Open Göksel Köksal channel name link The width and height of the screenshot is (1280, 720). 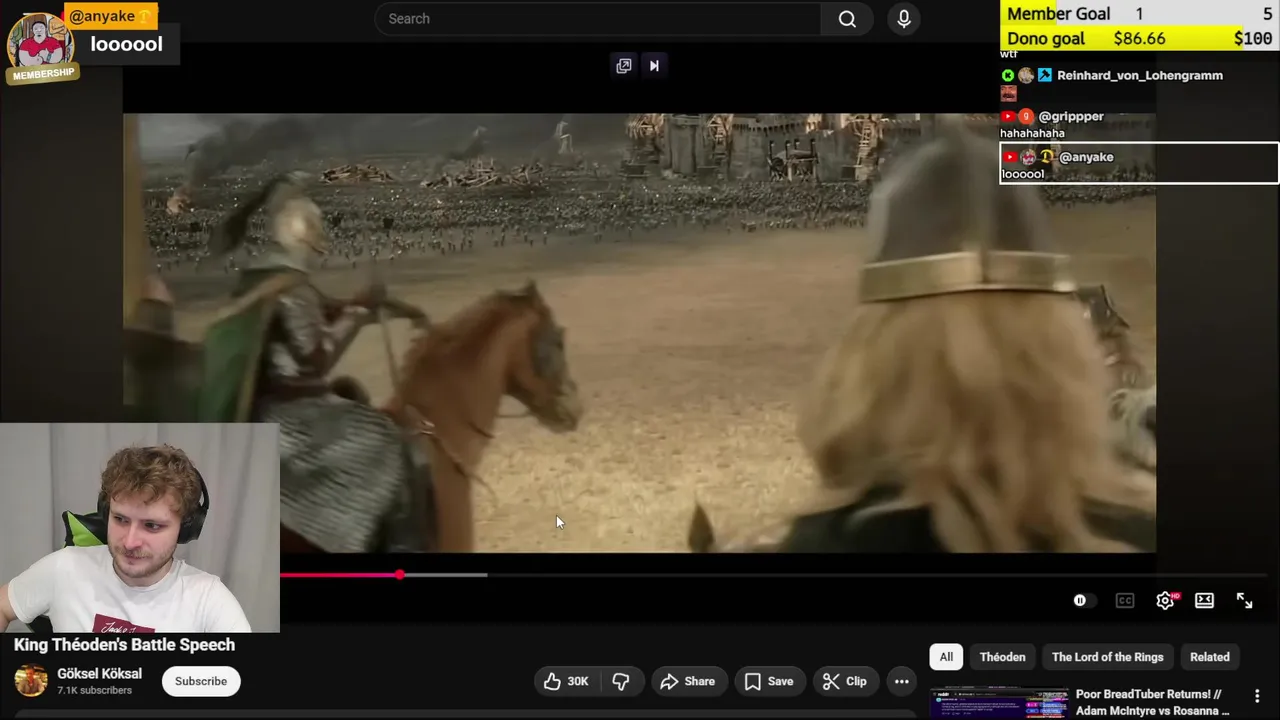(x=99, y=674)
